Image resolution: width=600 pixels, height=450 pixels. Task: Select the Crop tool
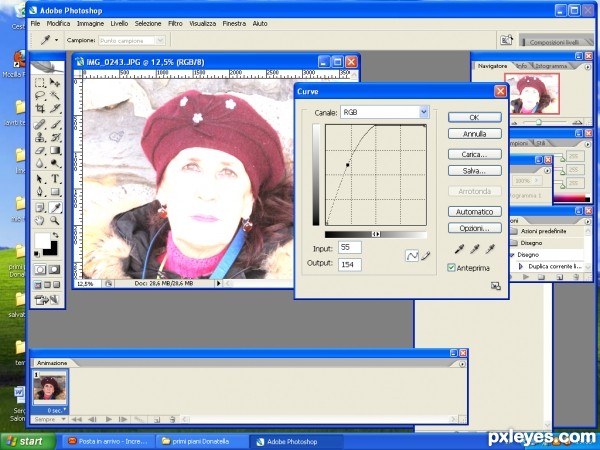coord(40,108)
